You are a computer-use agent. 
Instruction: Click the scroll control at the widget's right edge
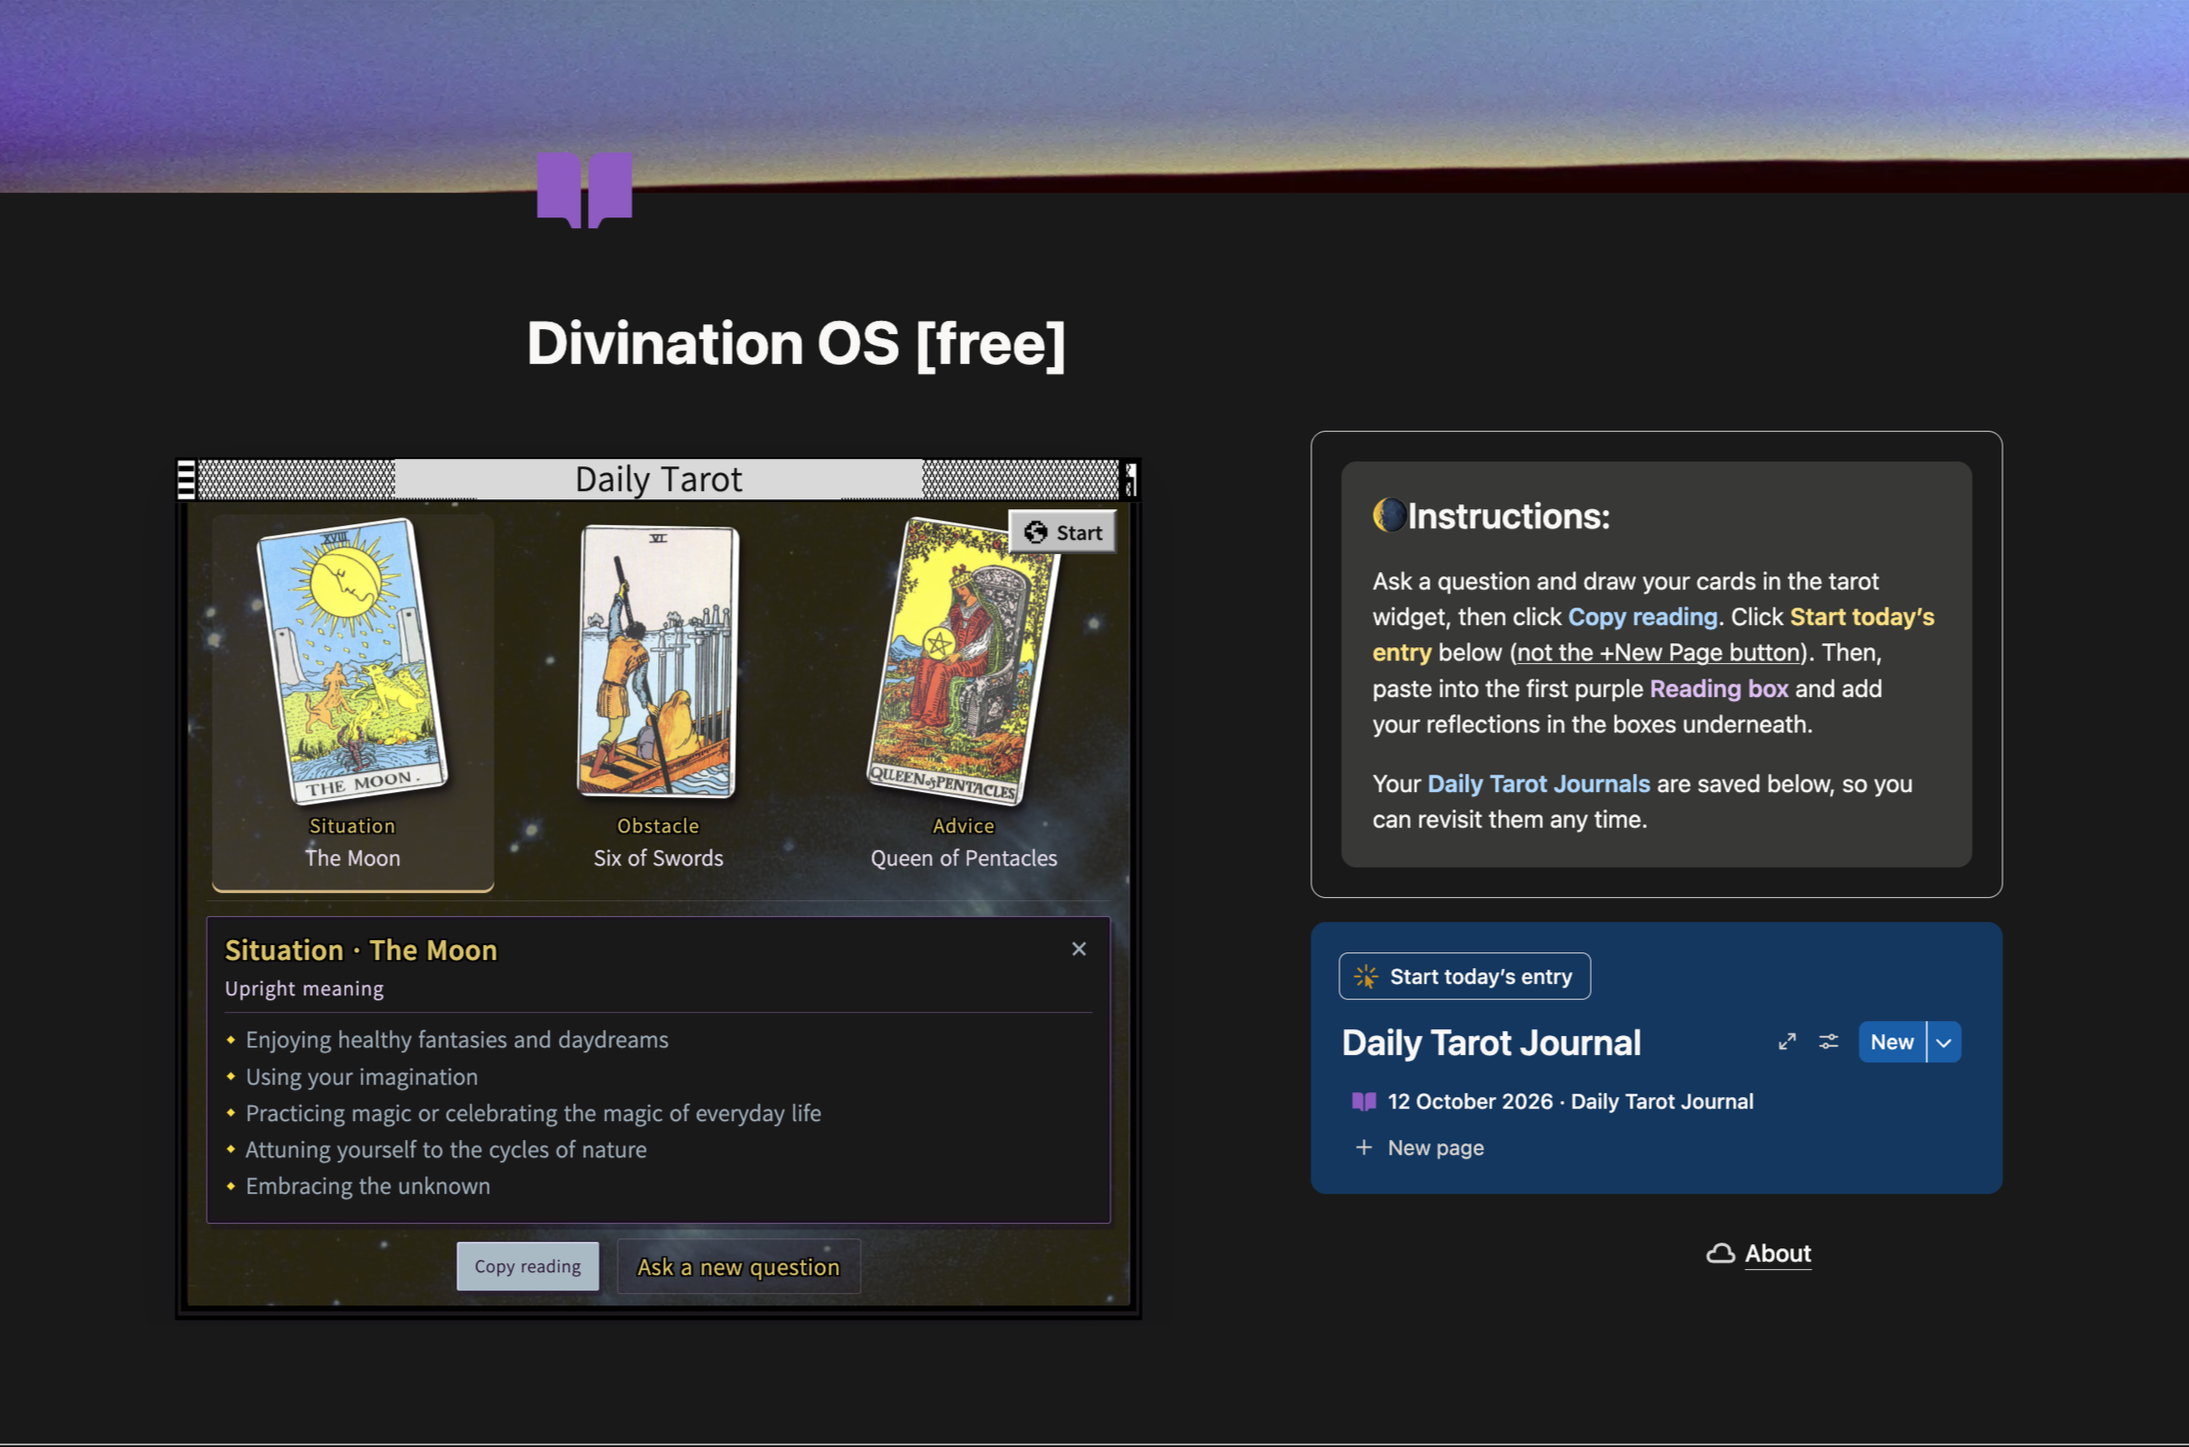[1129, 479]
